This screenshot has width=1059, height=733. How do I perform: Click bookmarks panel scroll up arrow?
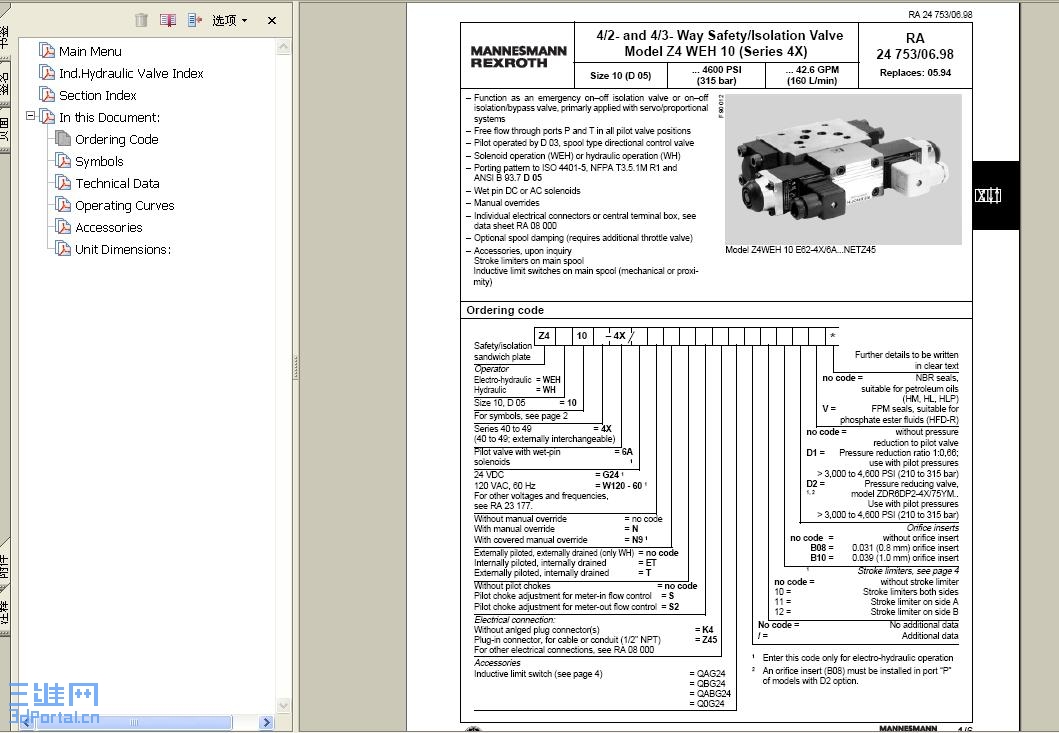tap(284, 47)
